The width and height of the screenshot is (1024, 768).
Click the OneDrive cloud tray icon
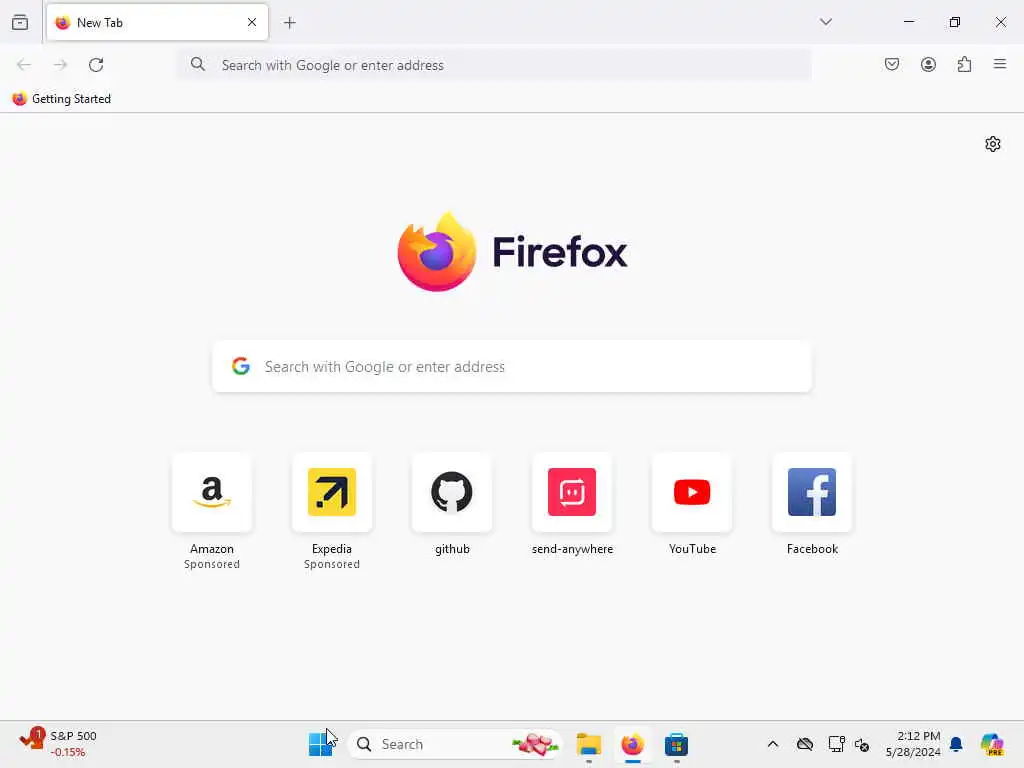pyautogui.click(x=805, y=744)
